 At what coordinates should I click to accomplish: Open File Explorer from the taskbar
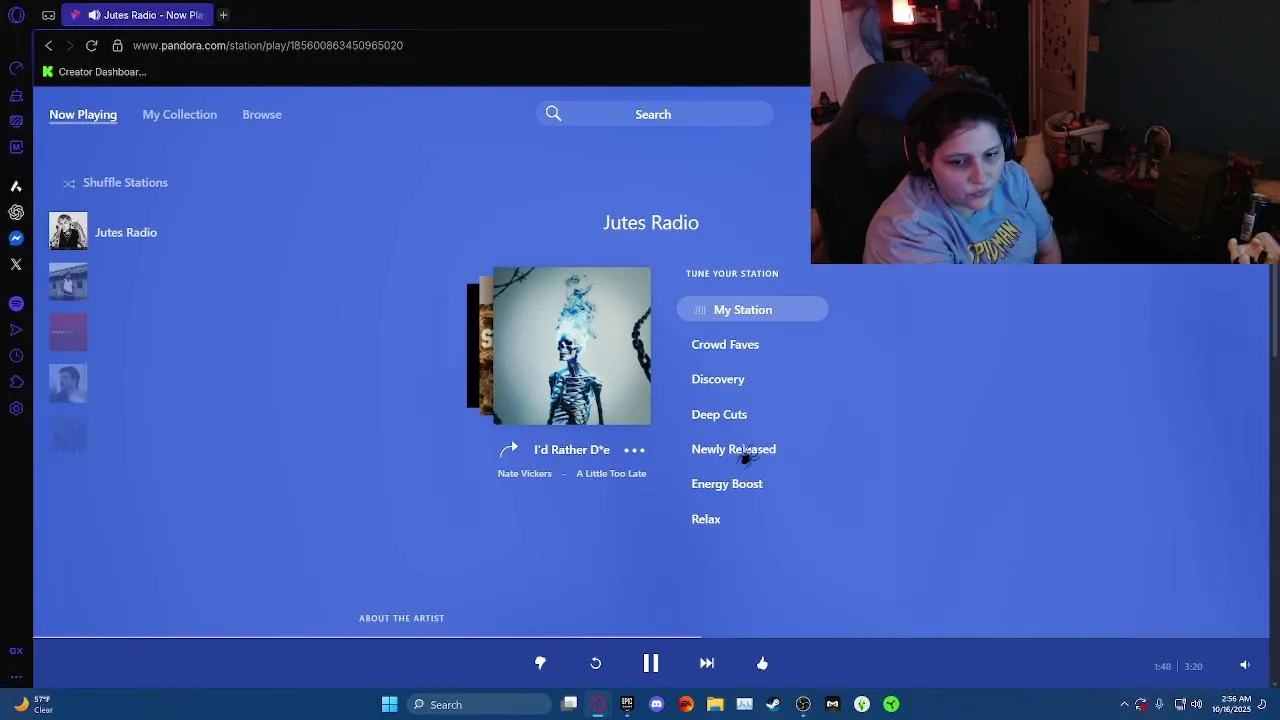coord(715,704)
